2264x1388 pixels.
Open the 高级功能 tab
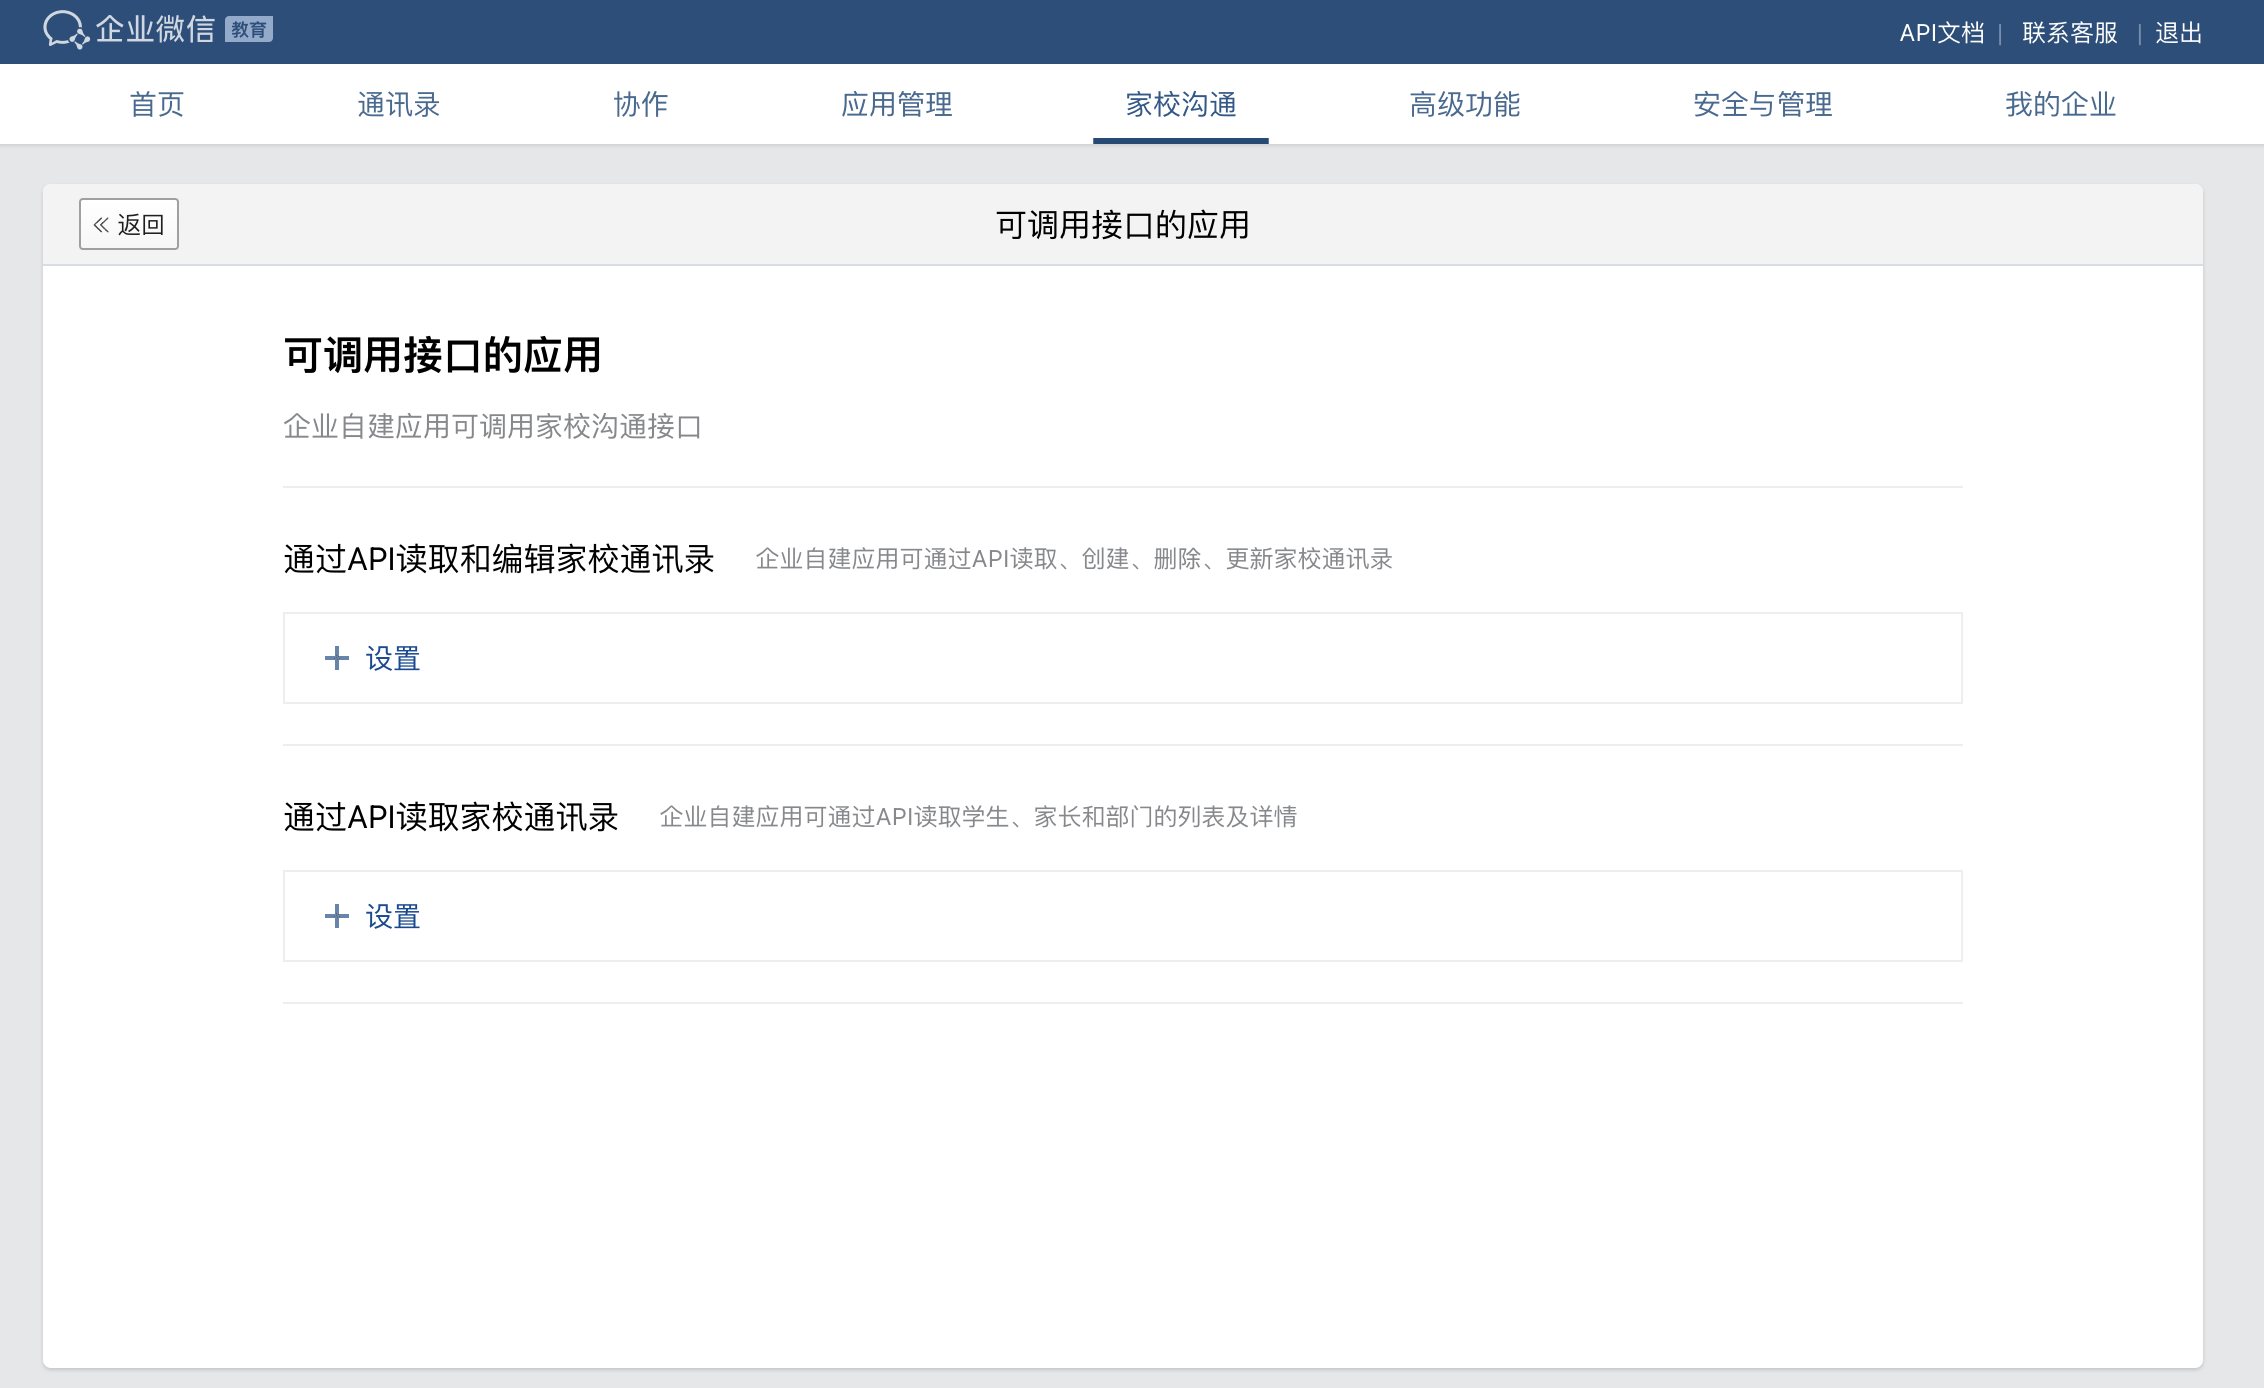click(x=1464, y=104)
